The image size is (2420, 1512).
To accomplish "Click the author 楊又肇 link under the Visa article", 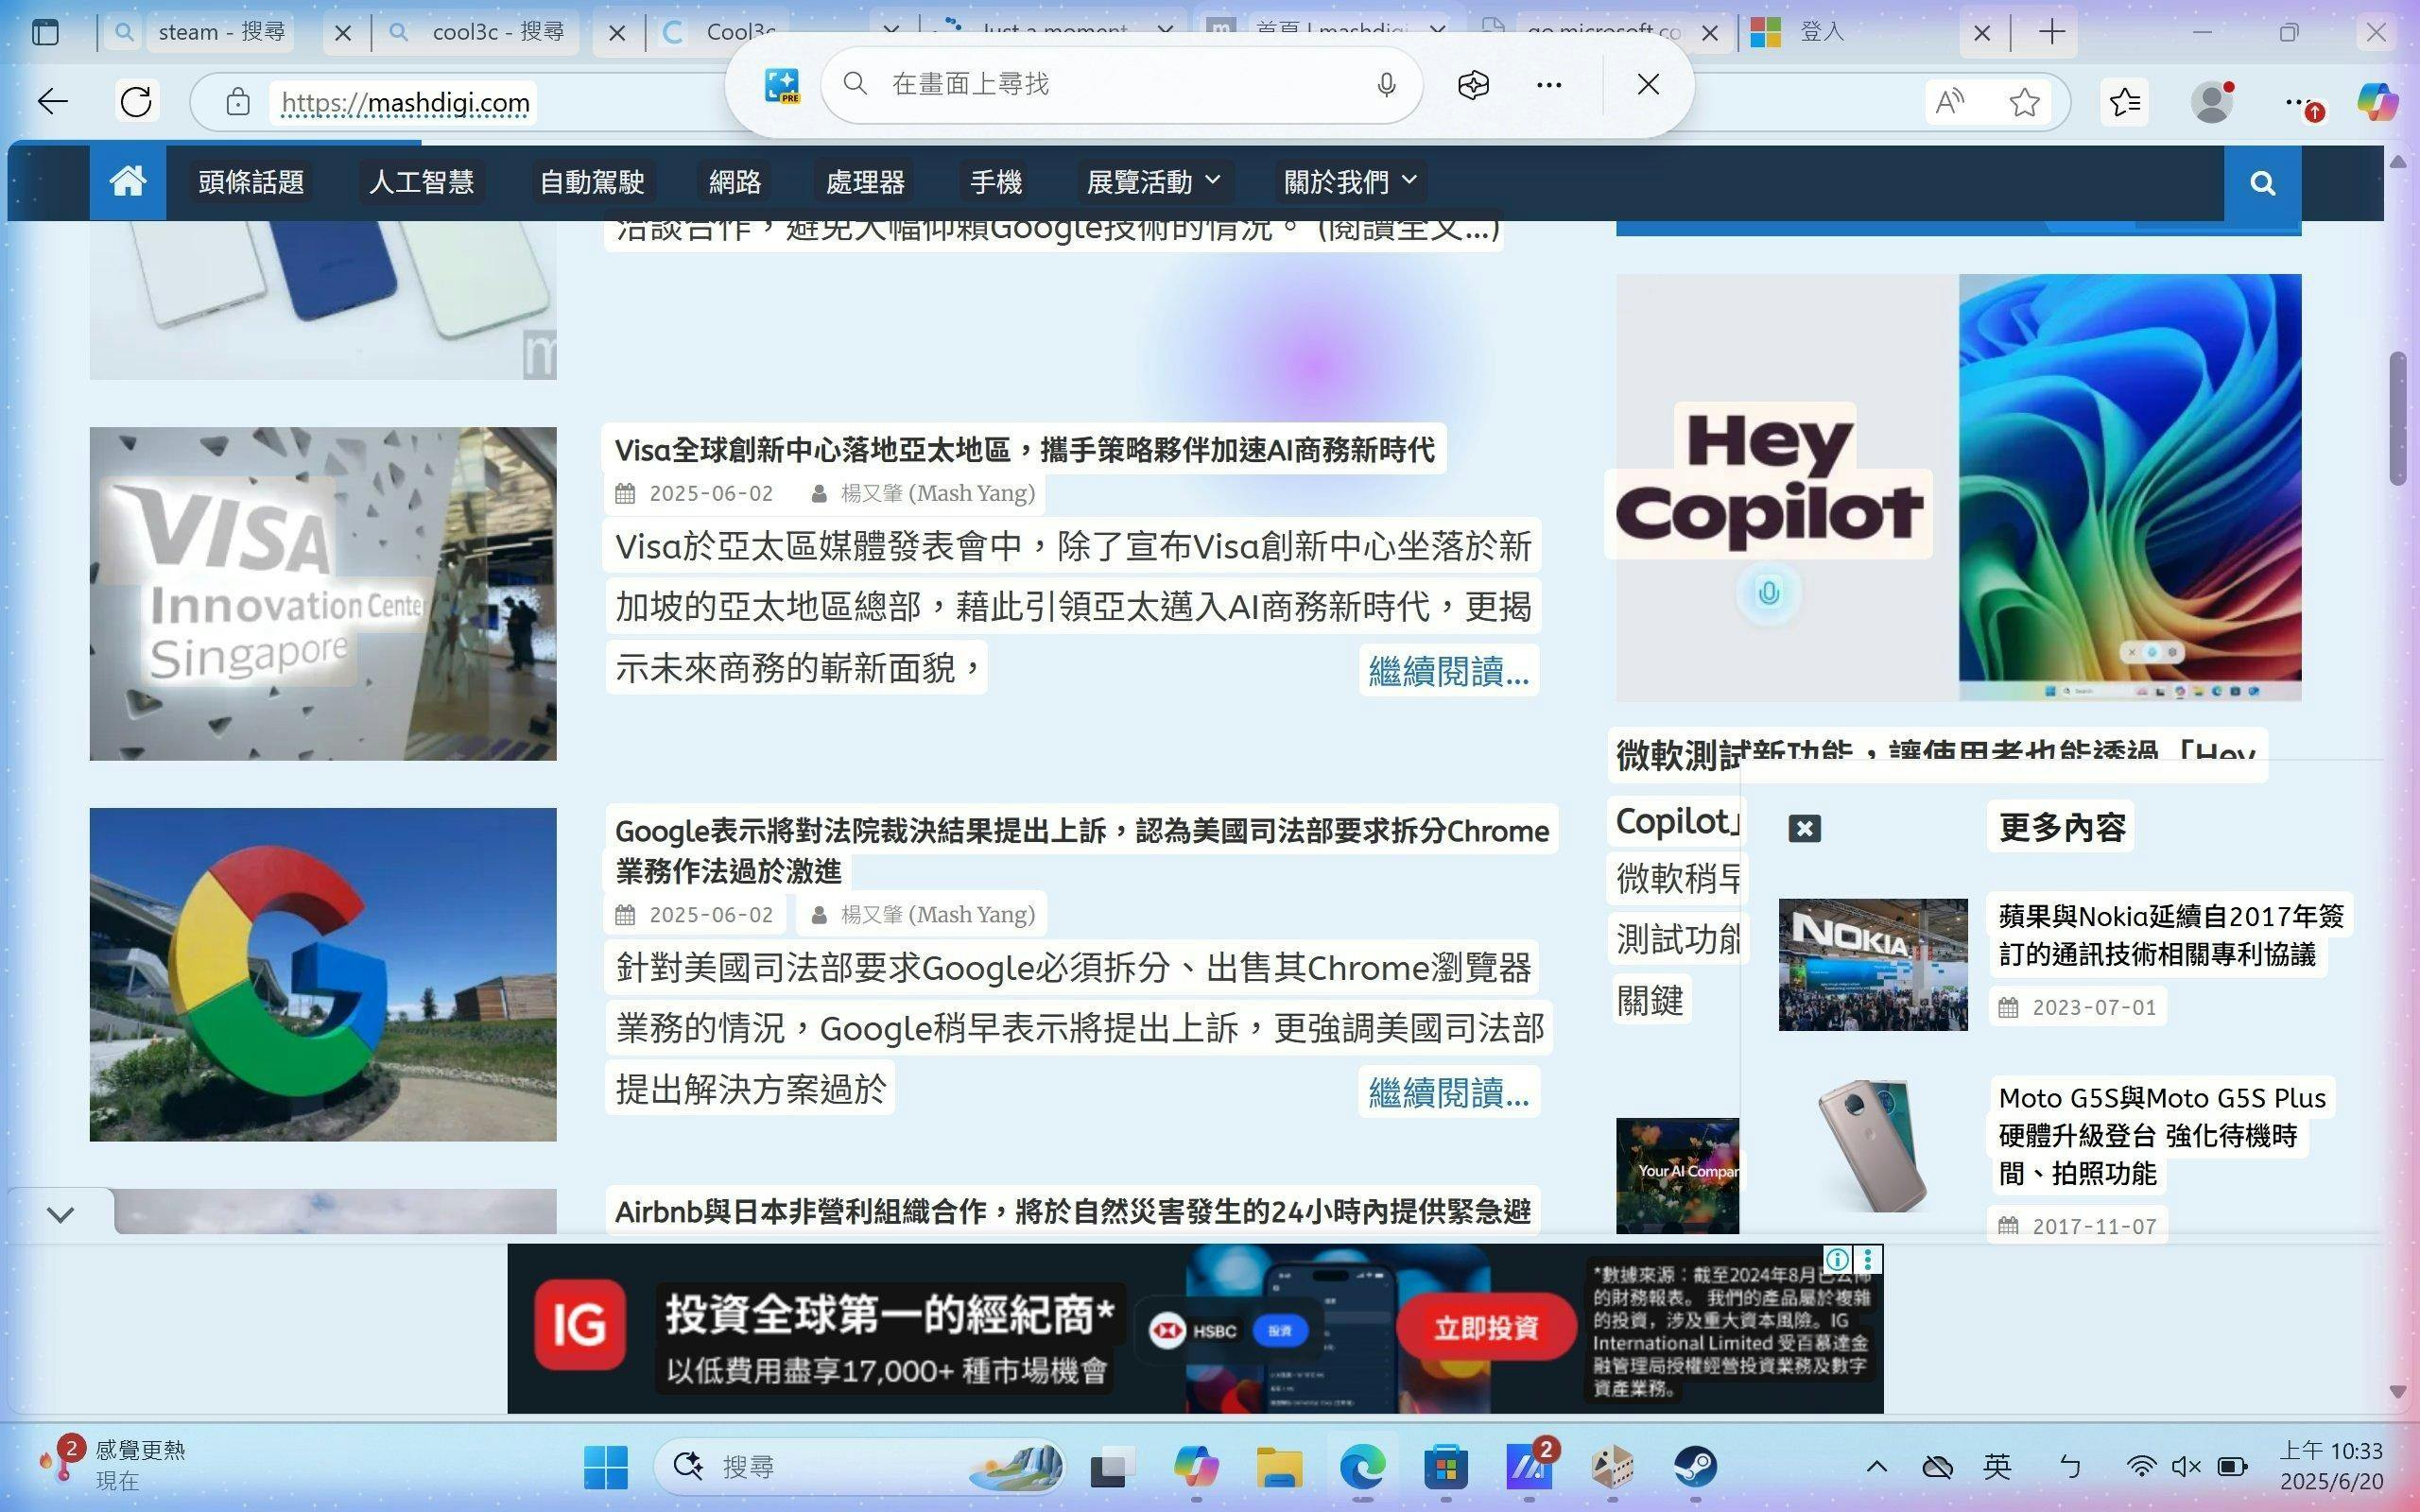I will coord(937,494).
